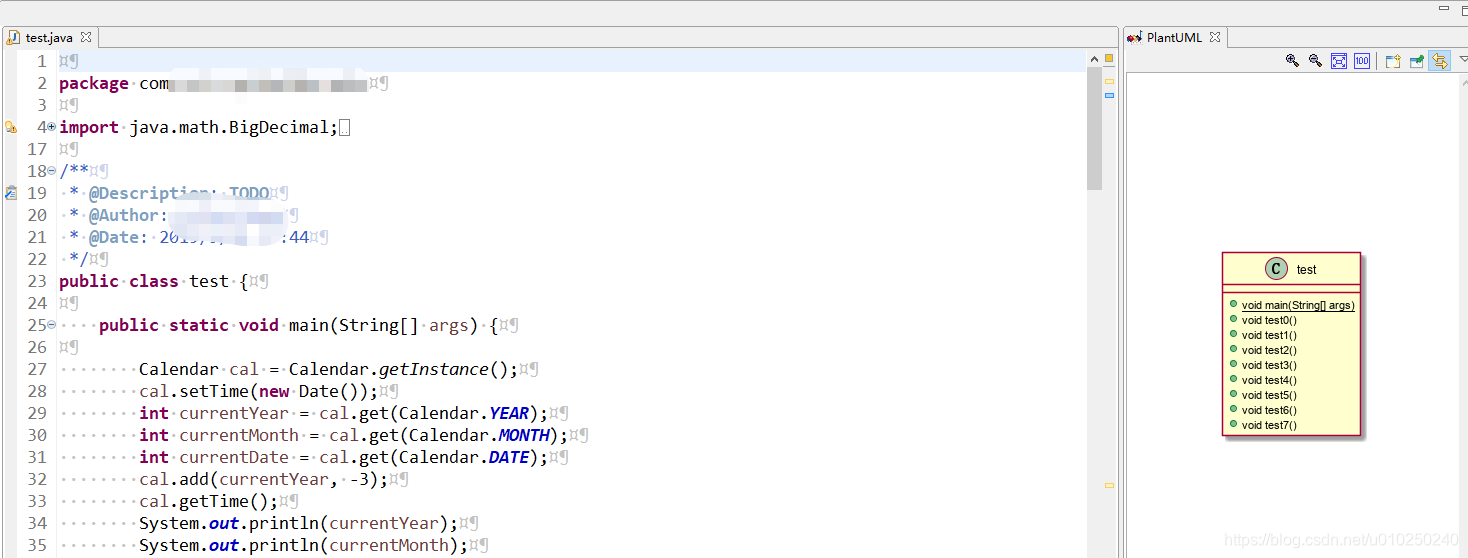The width and height of the screenshot is (1468, 558).
Task: Click the task marker beside line 19
Action: click(x=10, y=193)
